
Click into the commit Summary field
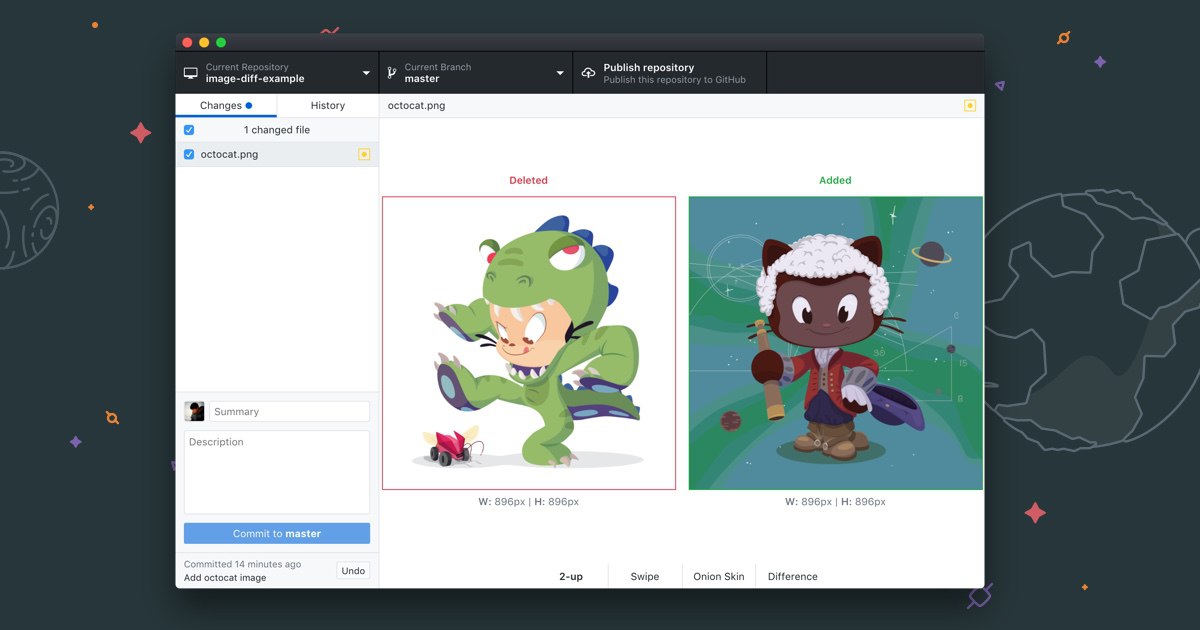click(289, 411)
